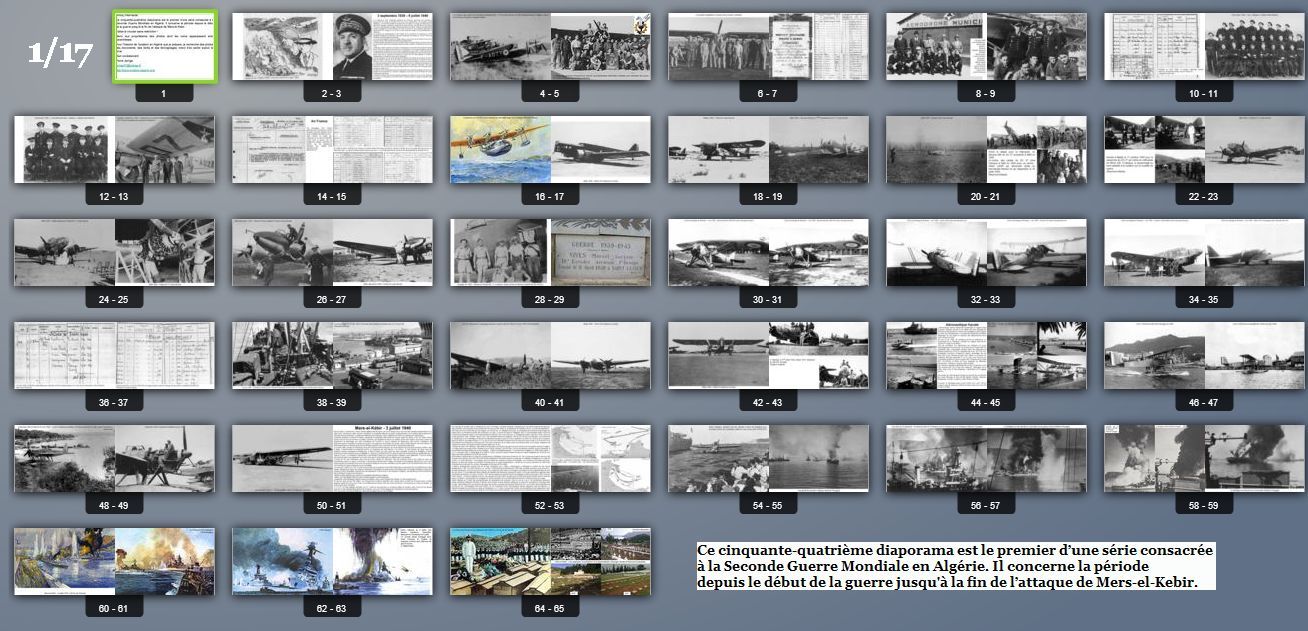This screenshot has height=631, width=1308.
Task: View the pages 8 - 9 spread thumbnail
Action: pyautogui.click(x=986, y=47)
